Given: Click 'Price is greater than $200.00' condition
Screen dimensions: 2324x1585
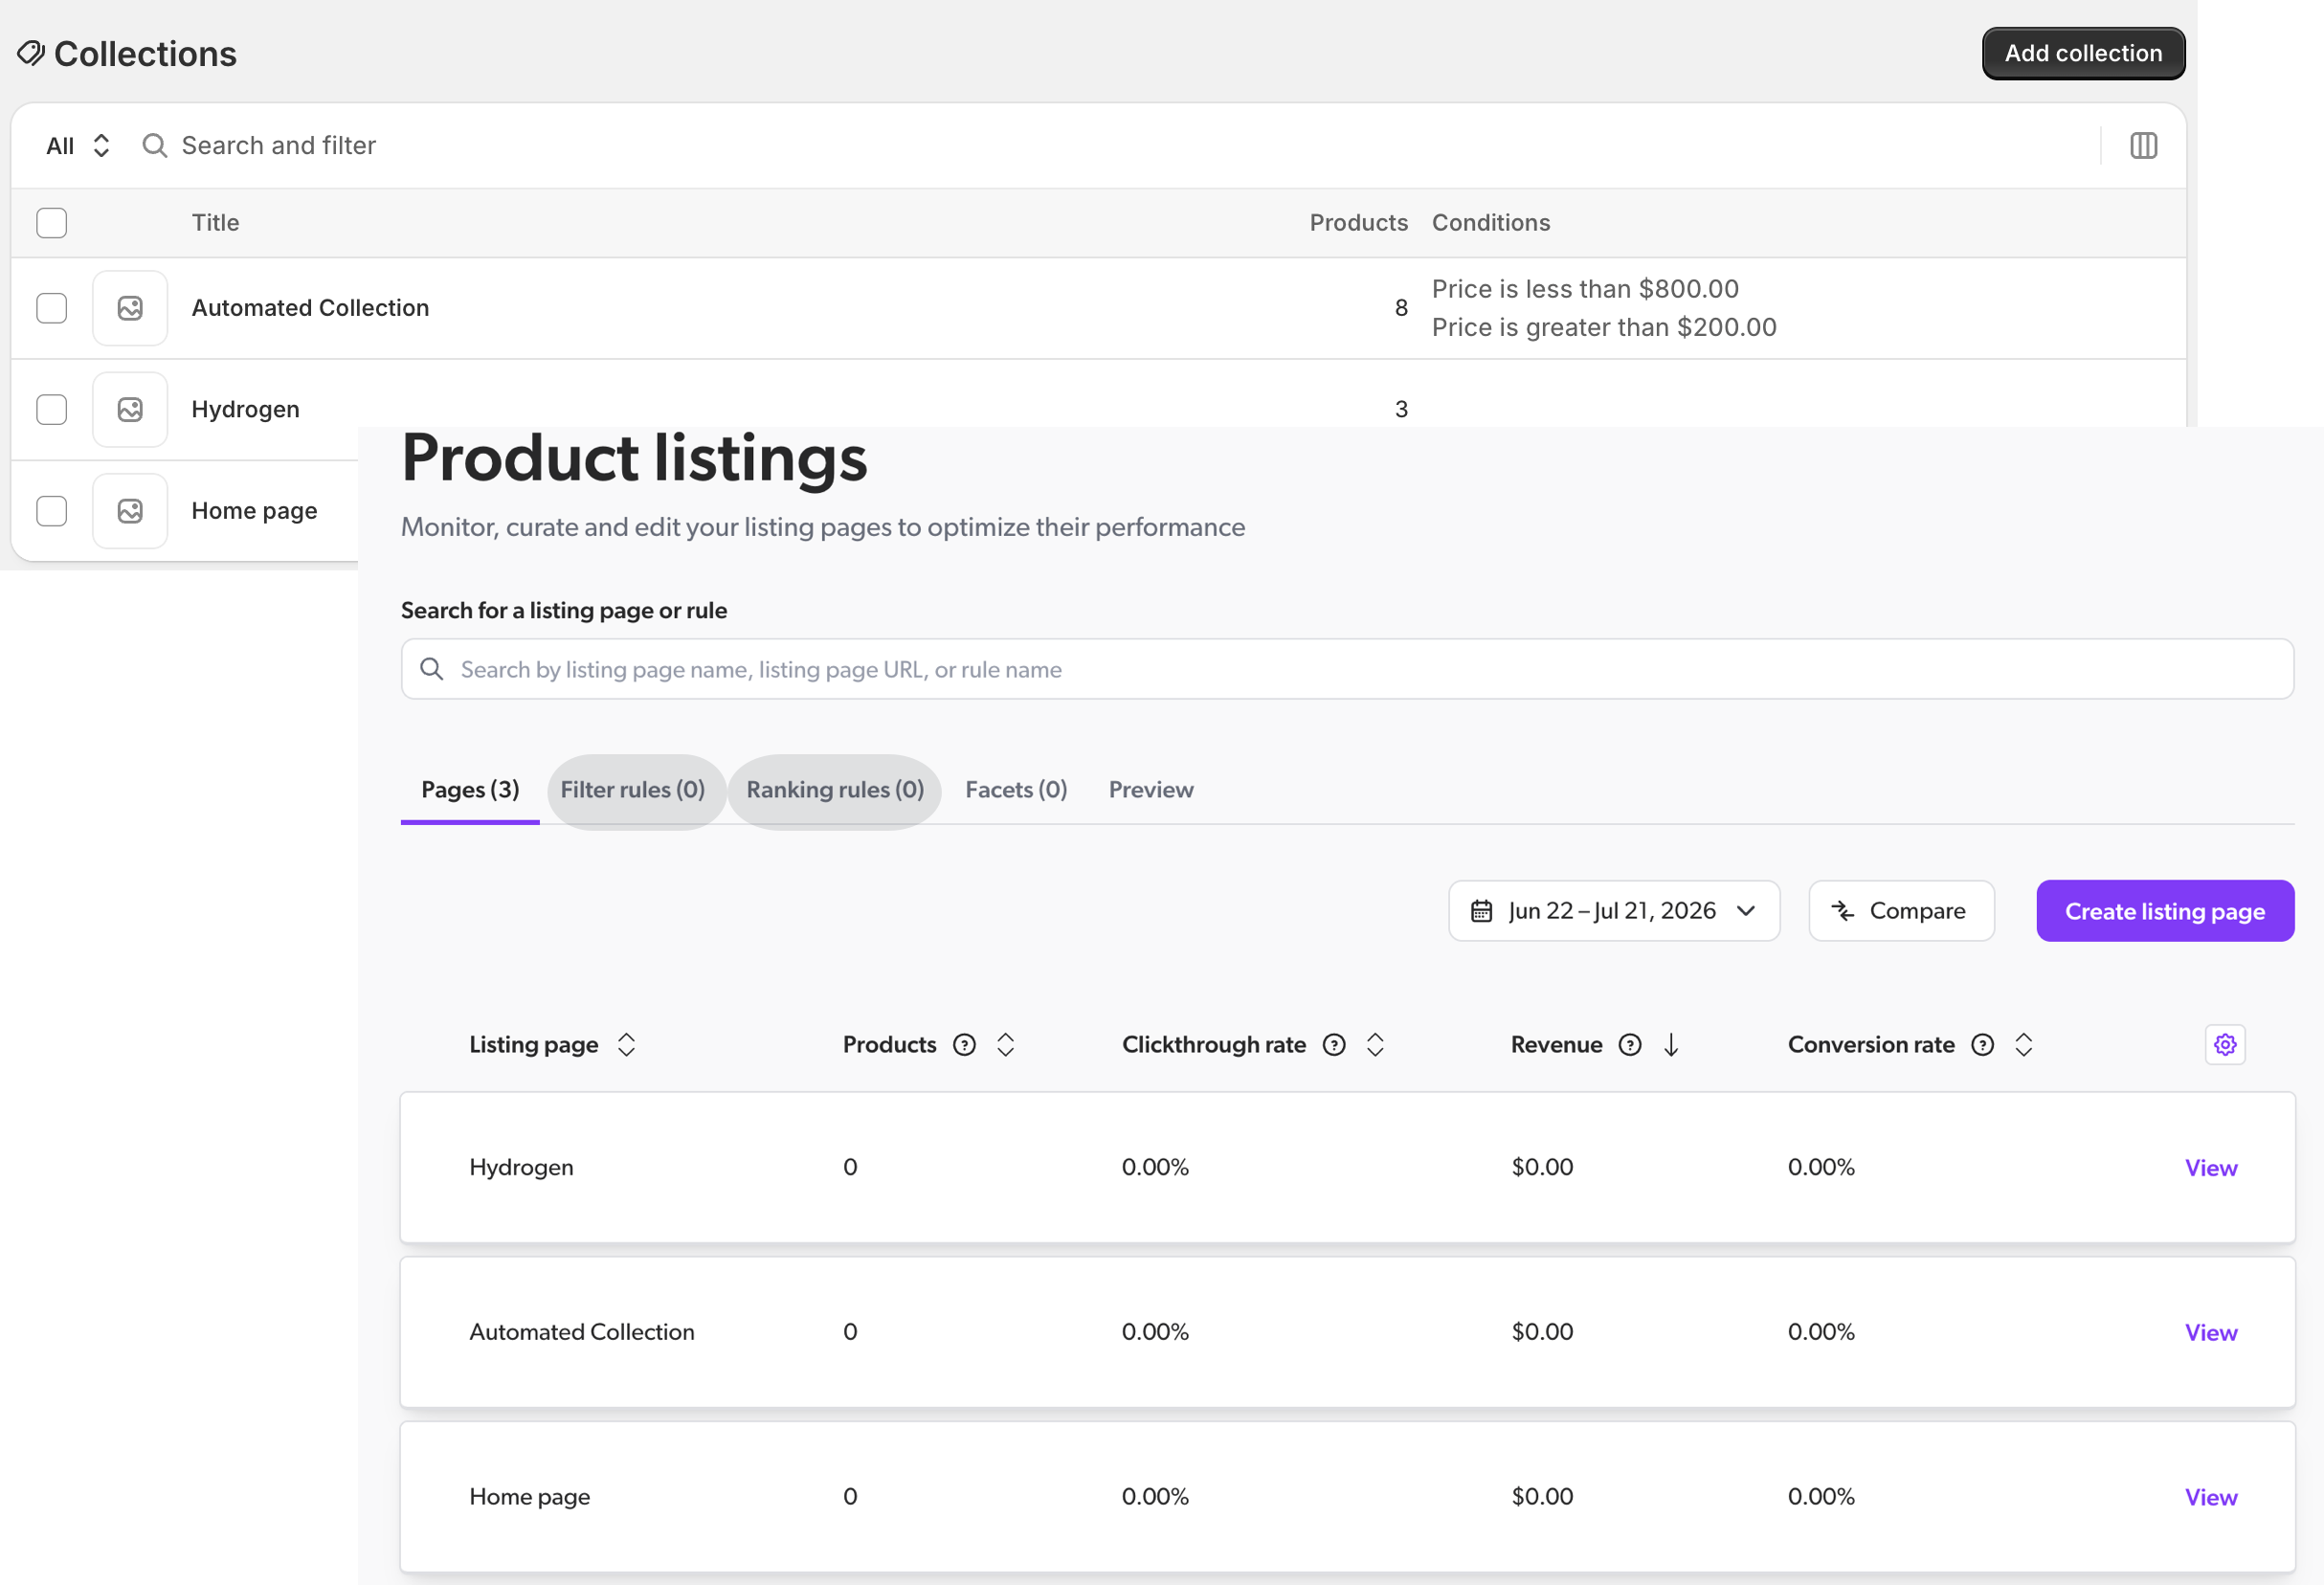Looking at the screenshot, I should point(1603,328).
